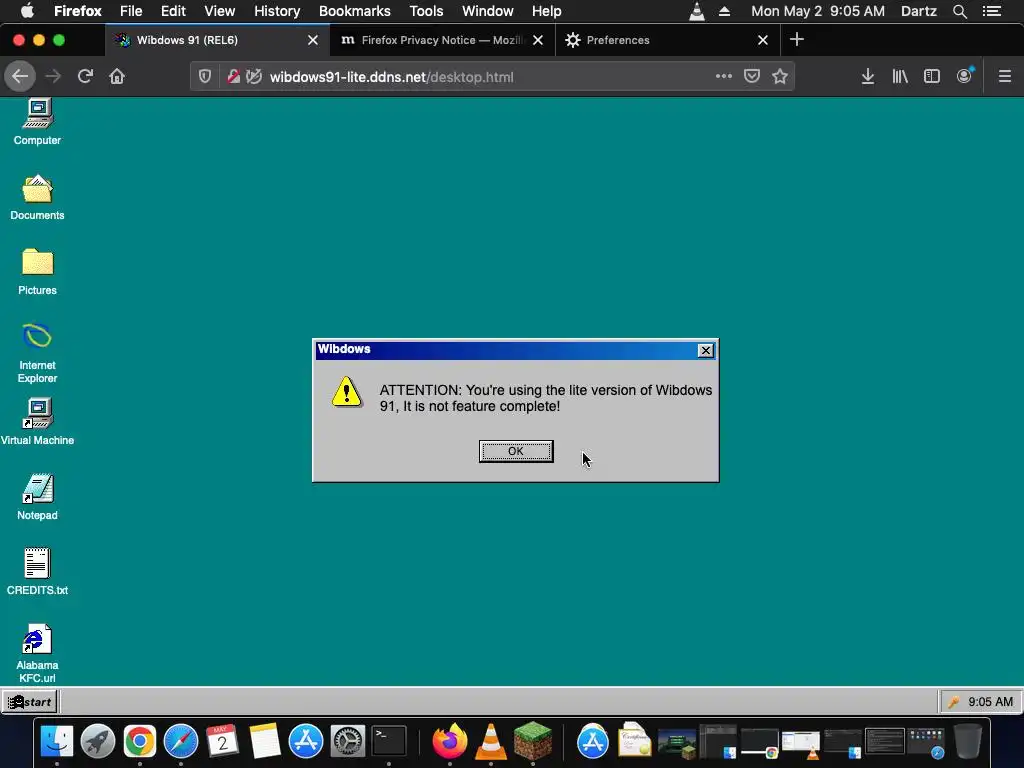Open the Pictures folder icon
The image size is (1024, 768).
37,272
